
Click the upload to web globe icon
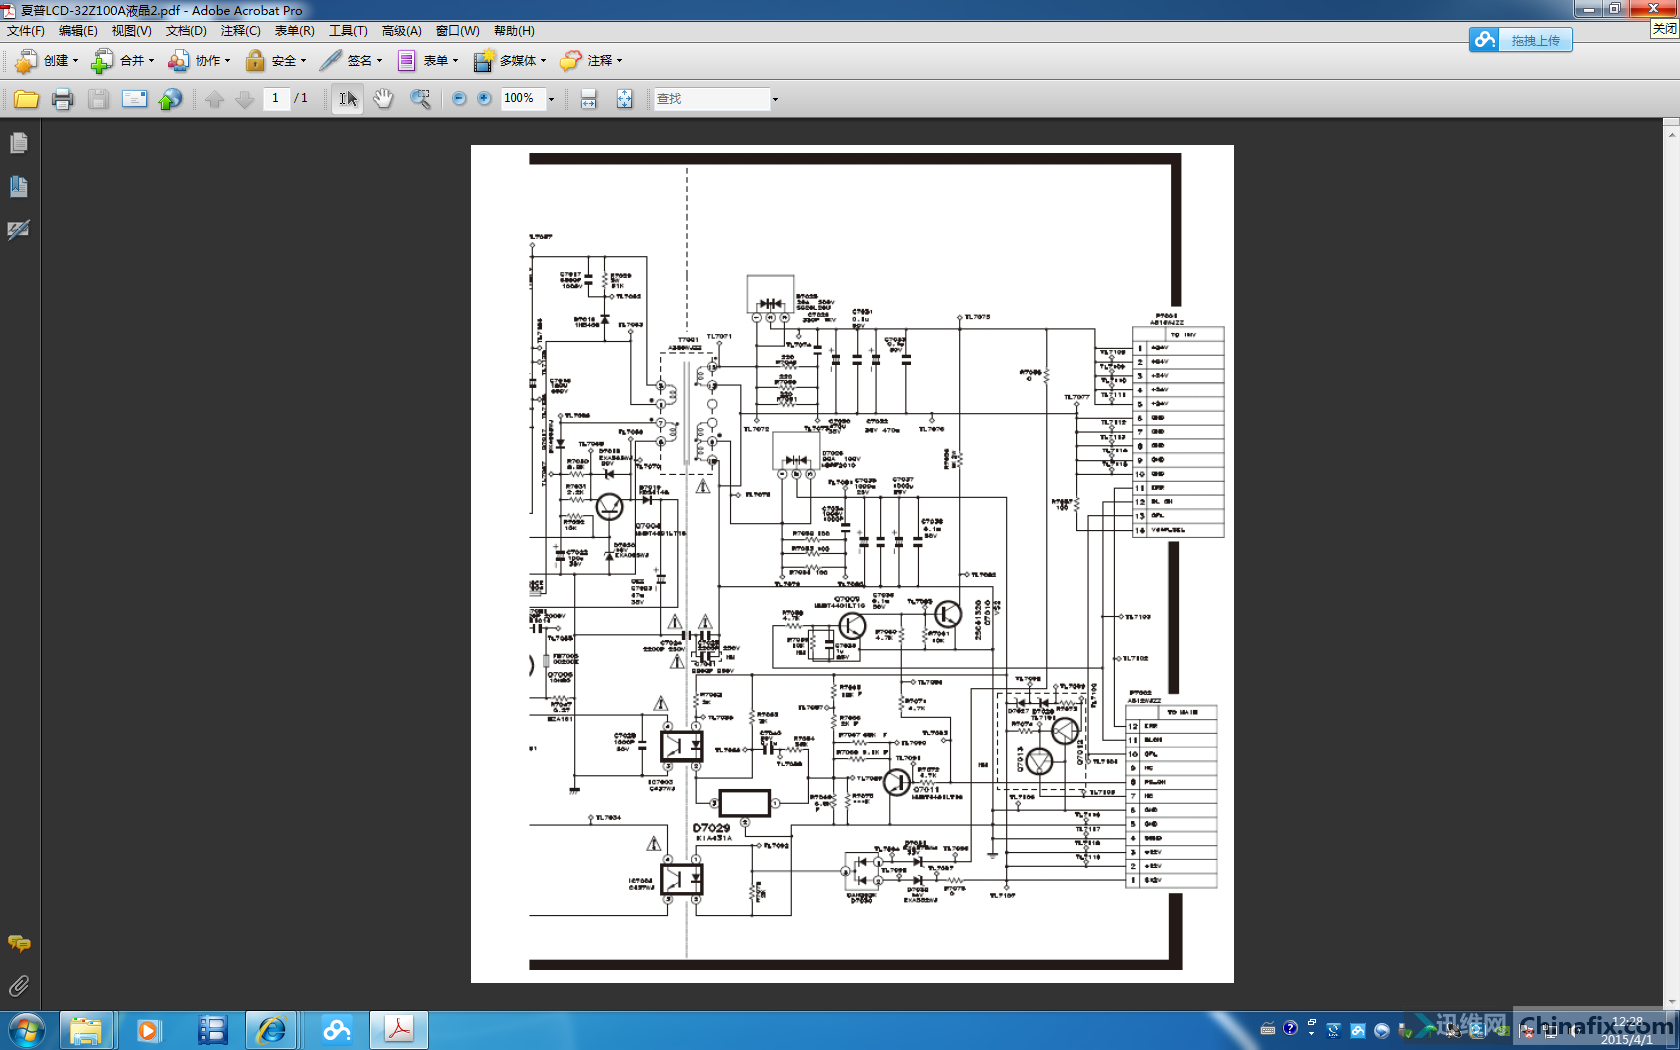(x=171, y=99)
